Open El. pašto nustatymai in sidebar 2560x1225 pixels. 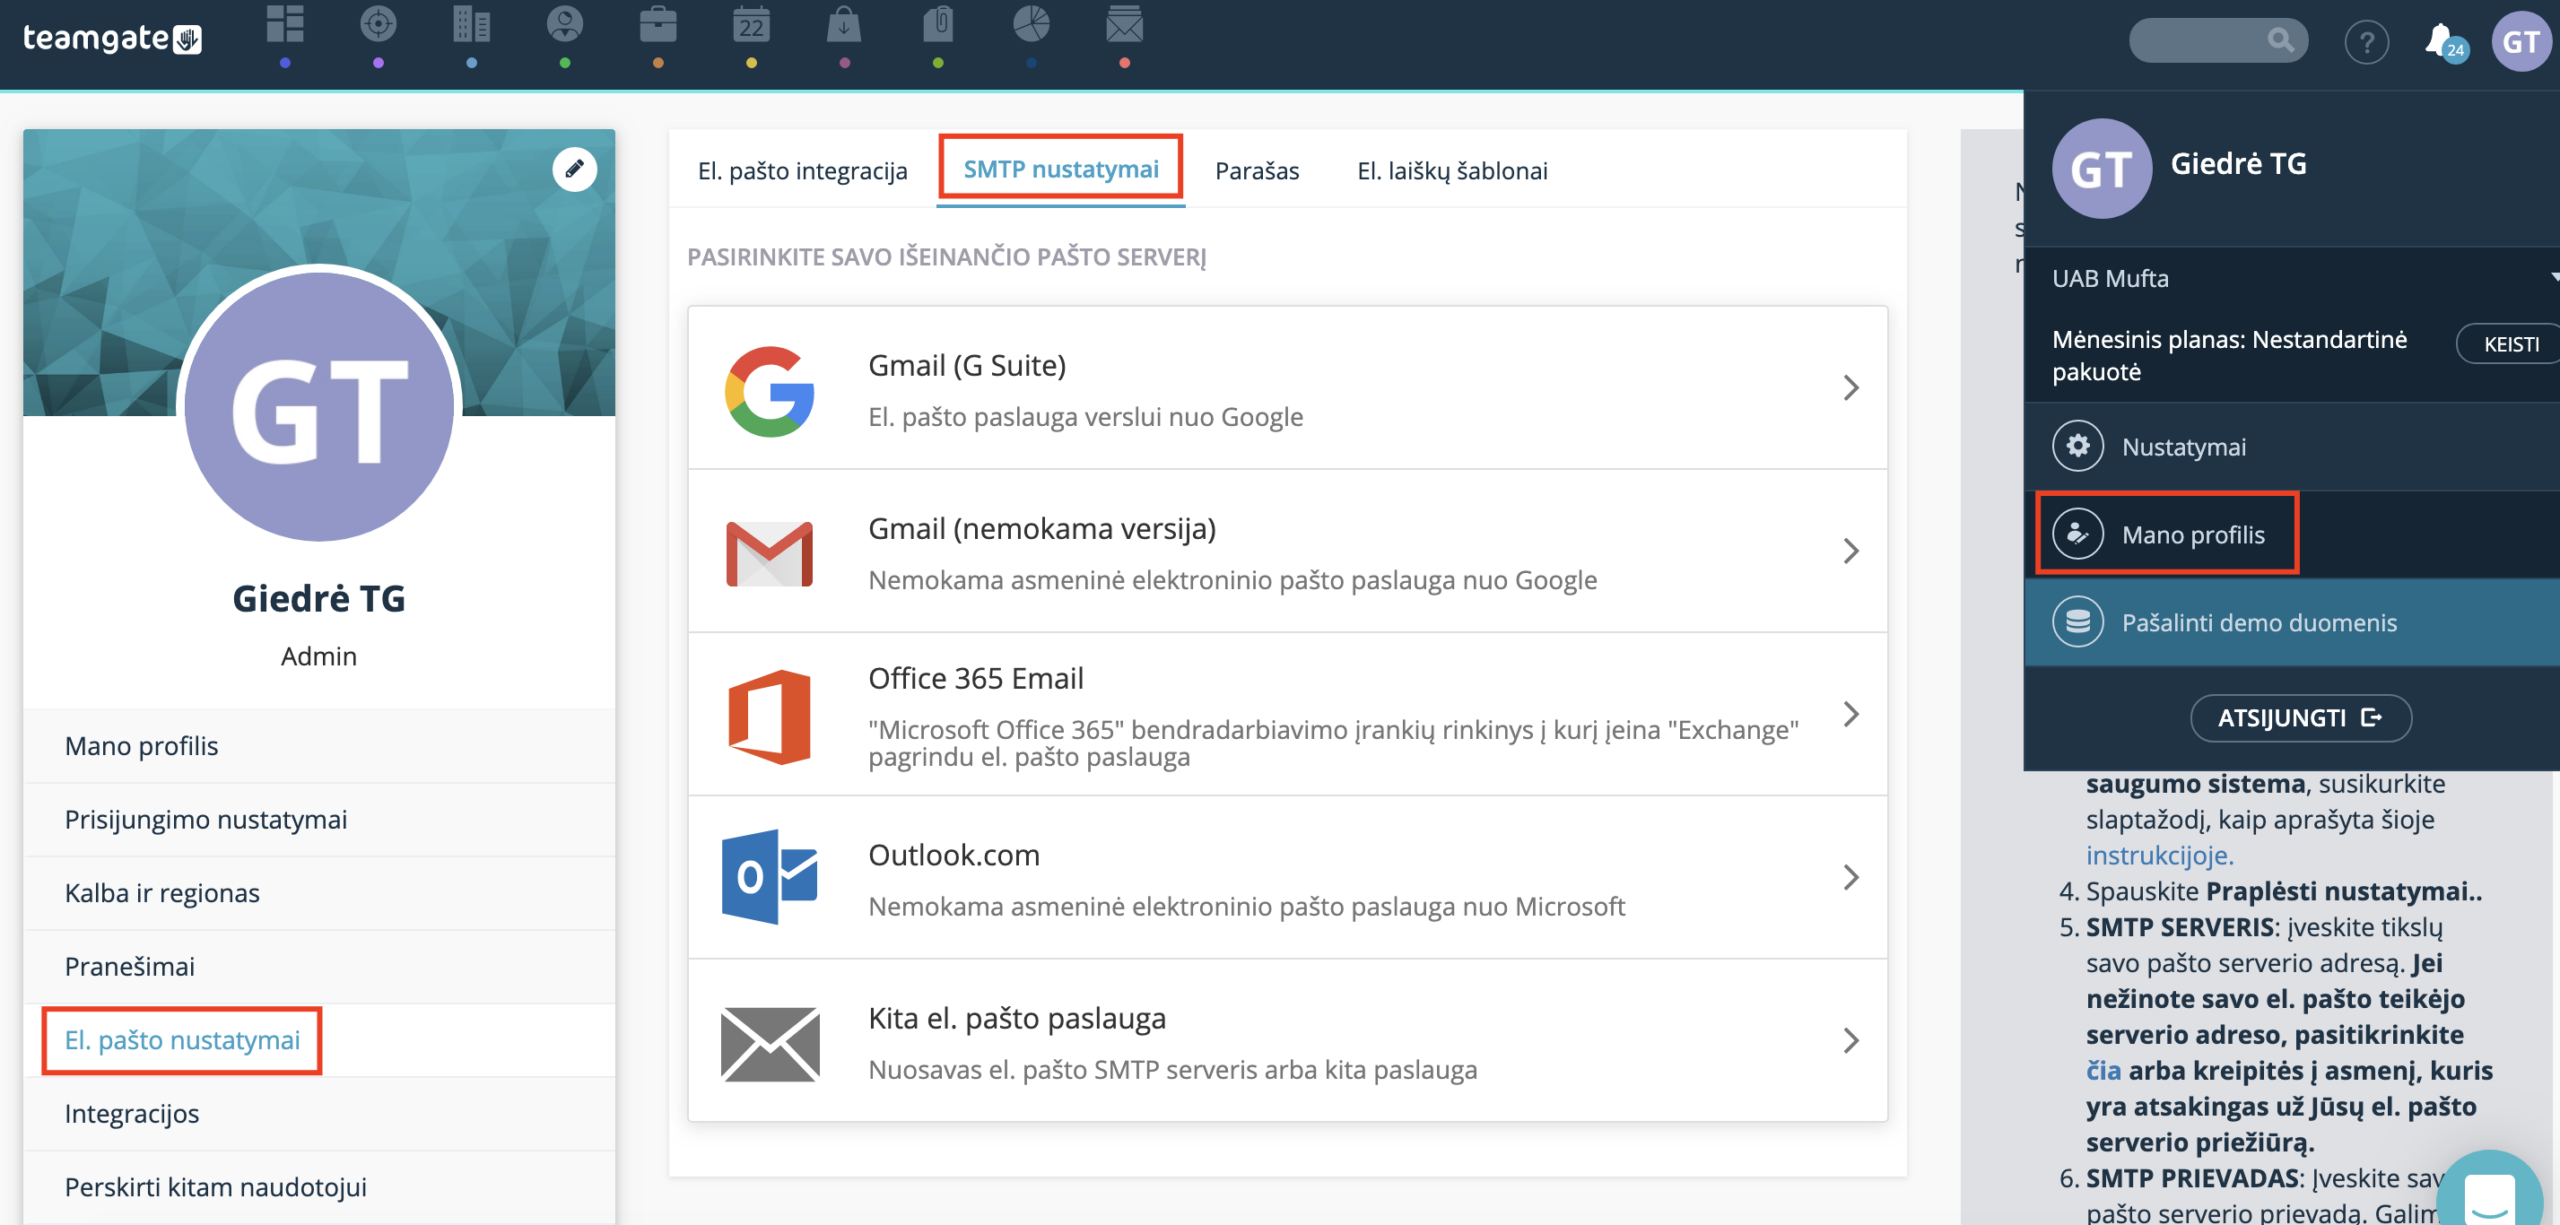[x=319, y=1040]
